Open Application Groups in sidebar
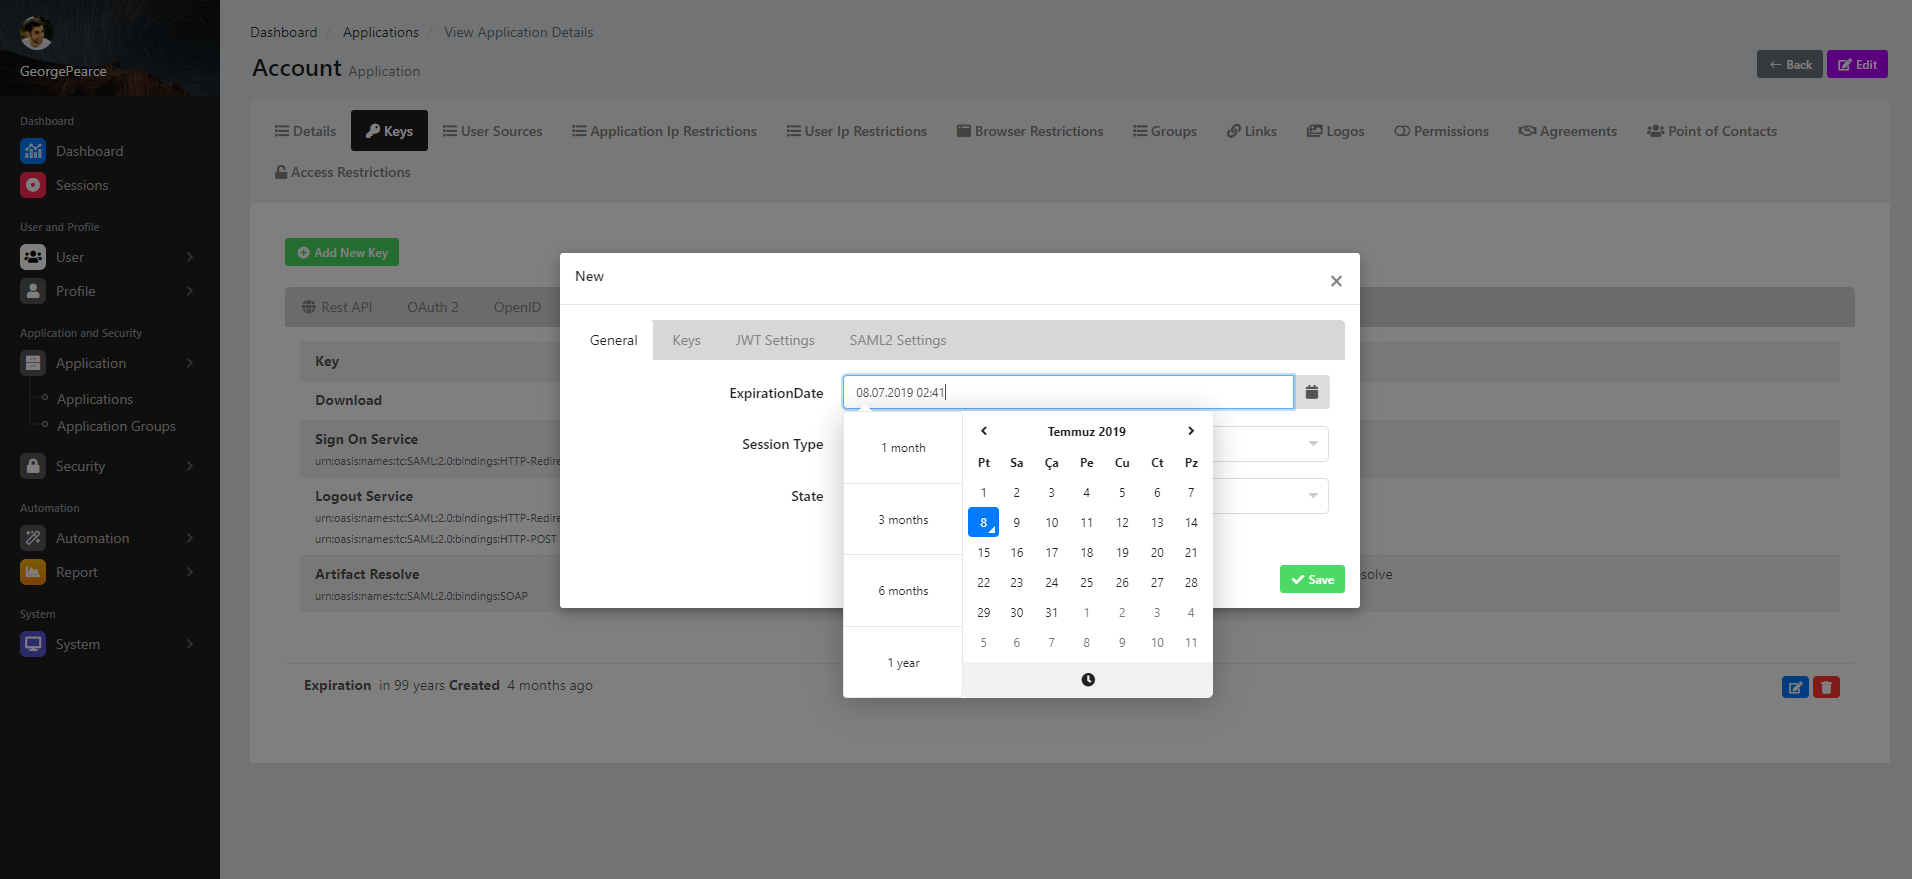 click(116, 426)
